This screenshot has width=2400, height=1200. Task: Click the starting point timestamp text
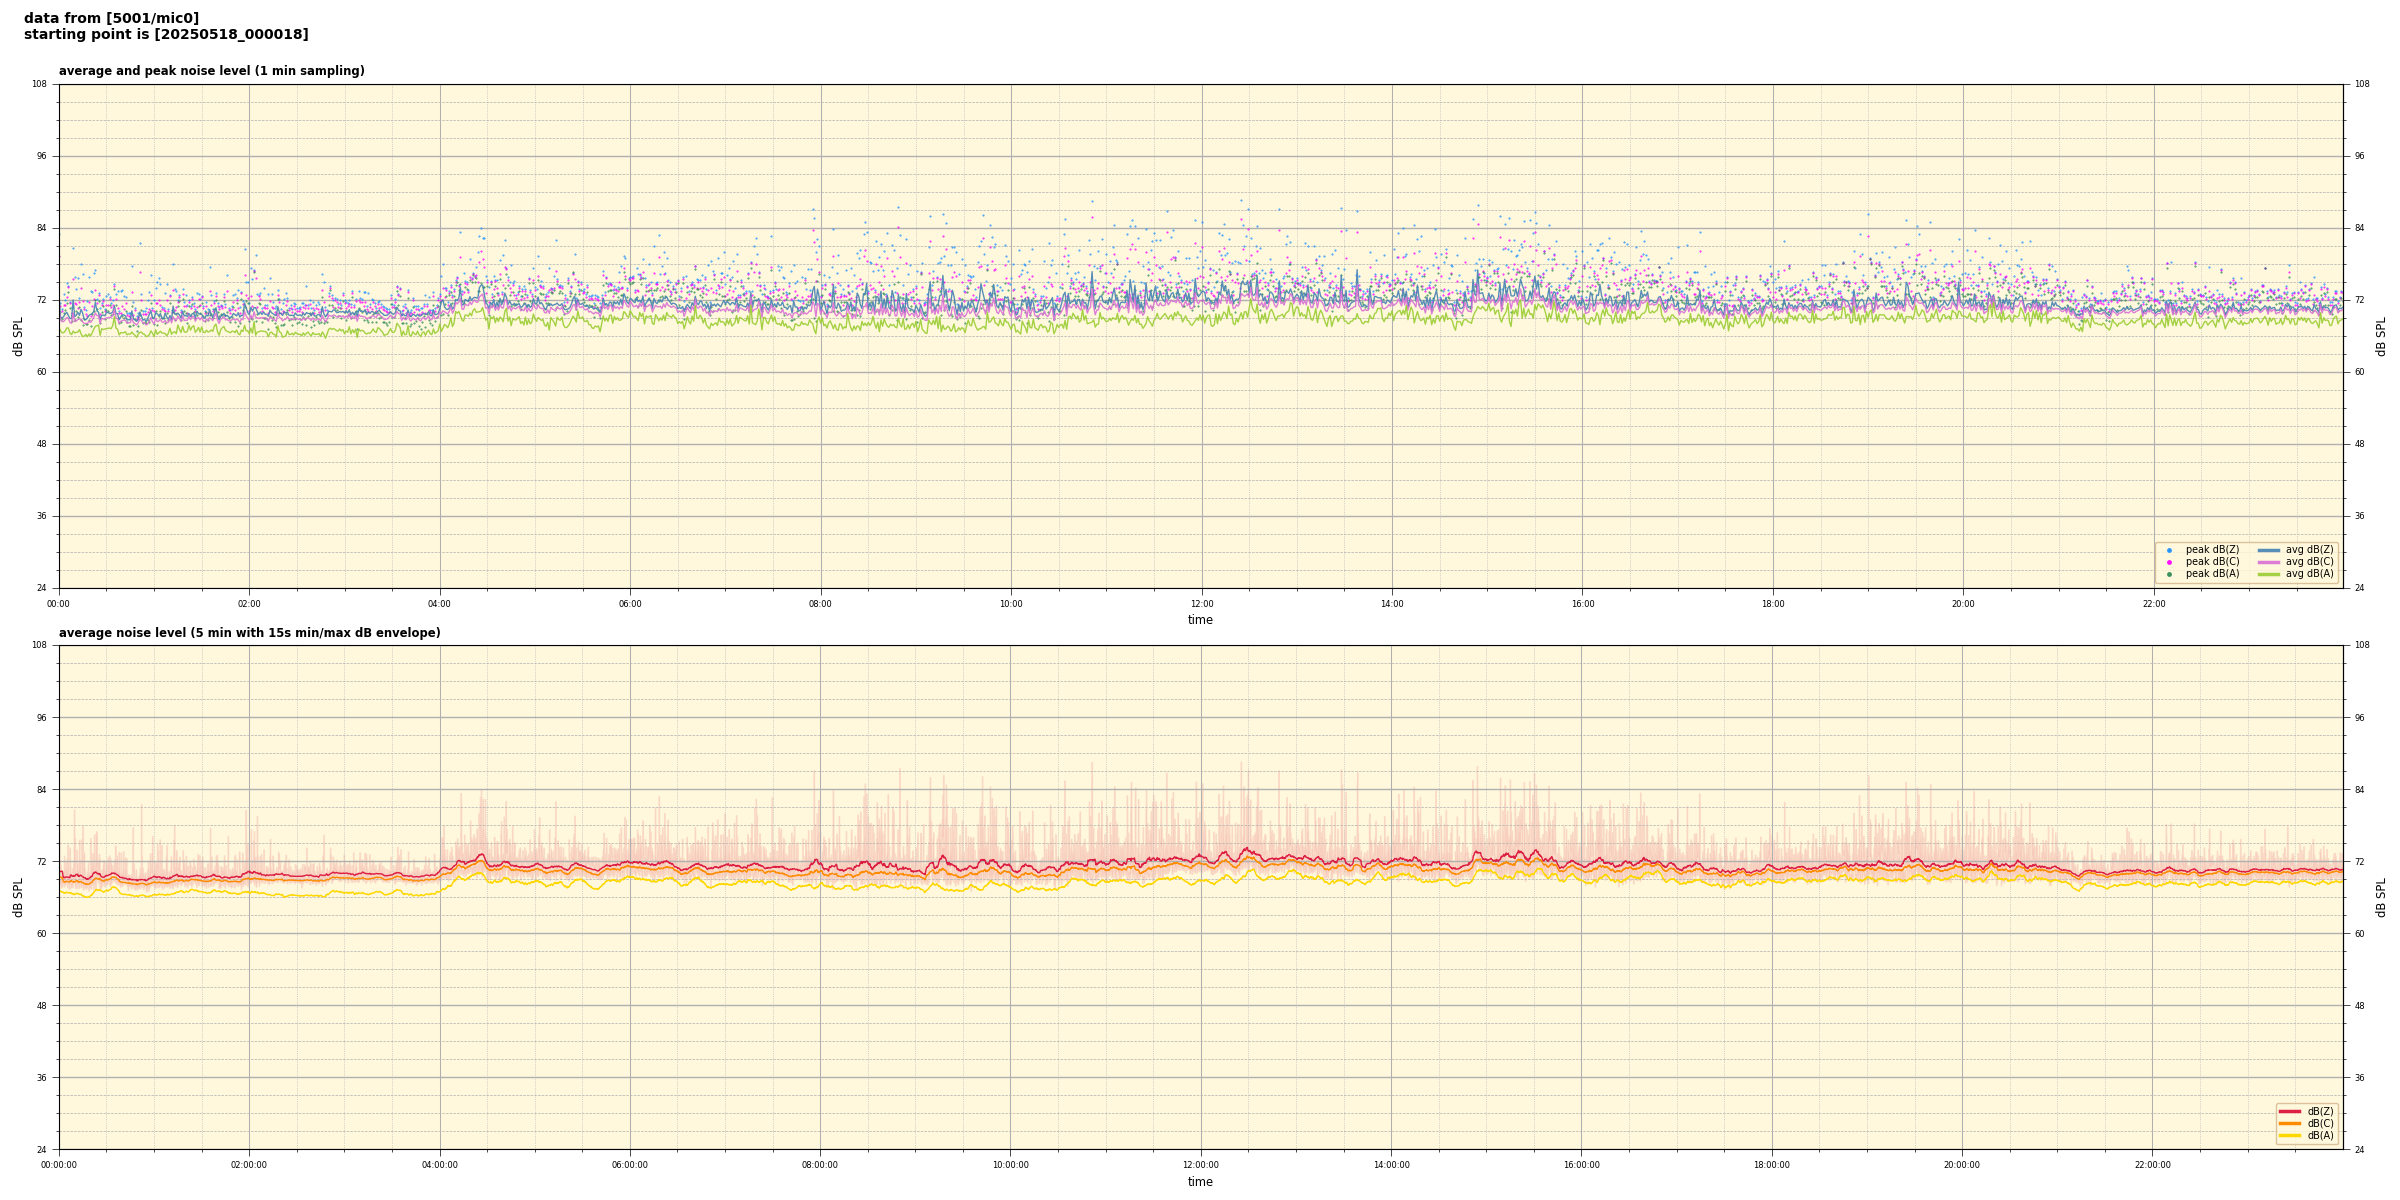point(166,35)
